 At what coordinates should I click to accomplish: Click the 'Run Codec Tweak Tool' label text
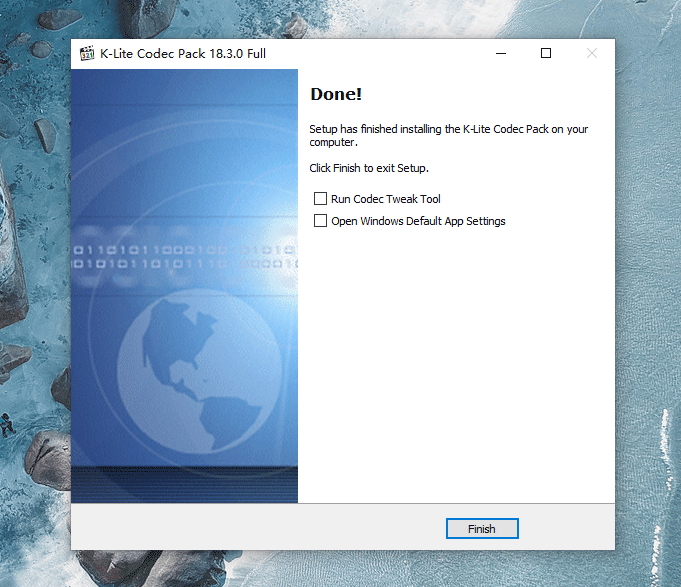pyautogui.click(x=386, y=199)
